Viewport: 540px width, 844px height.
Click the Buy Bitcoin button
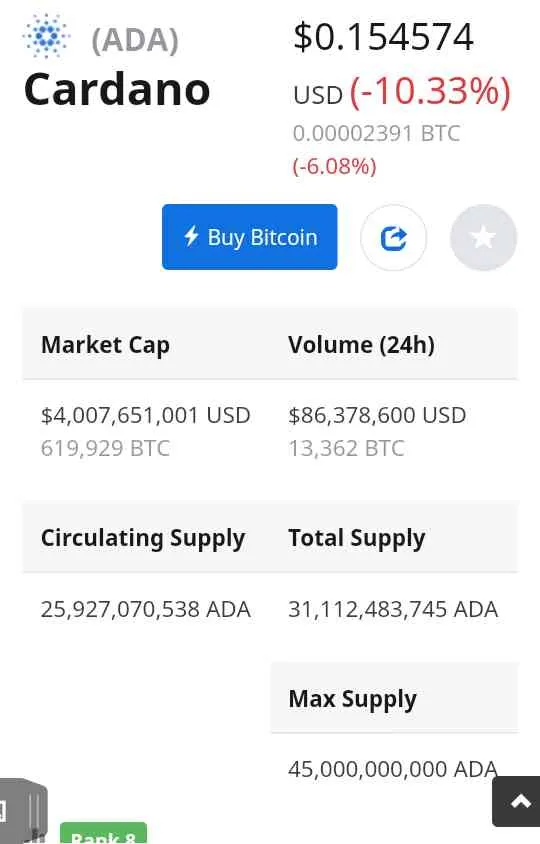pyautogui.click(x=250, y=237)
